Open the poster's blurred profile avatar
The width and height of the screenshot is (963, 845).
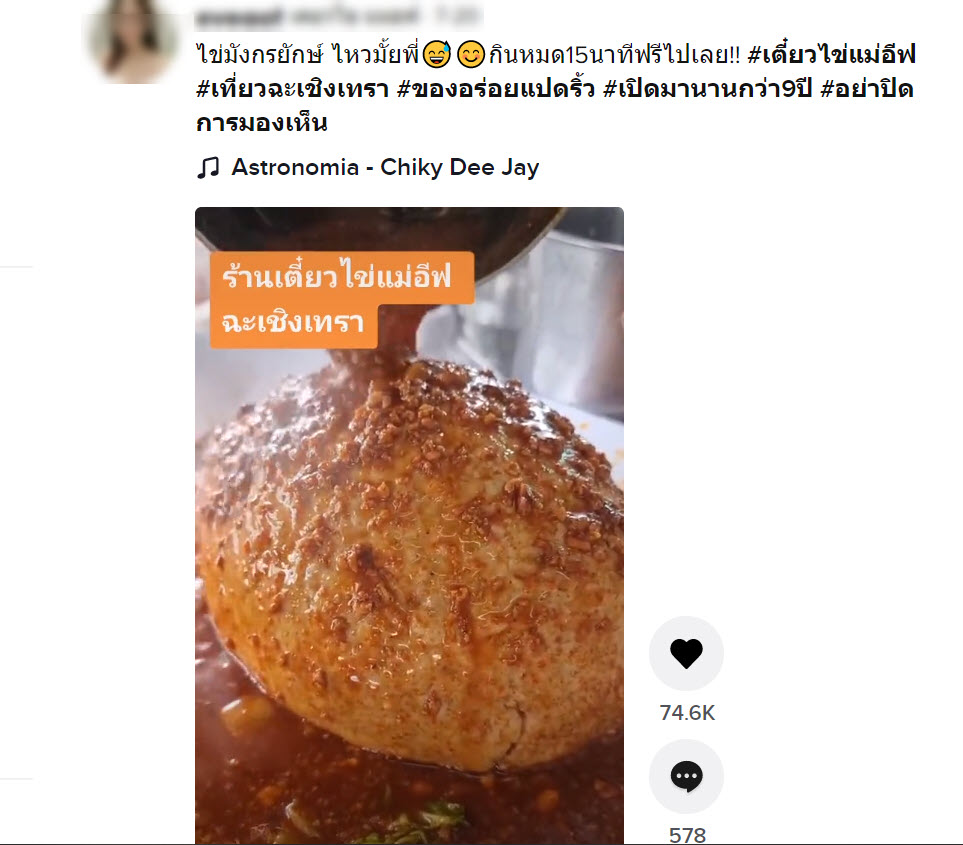133,42
